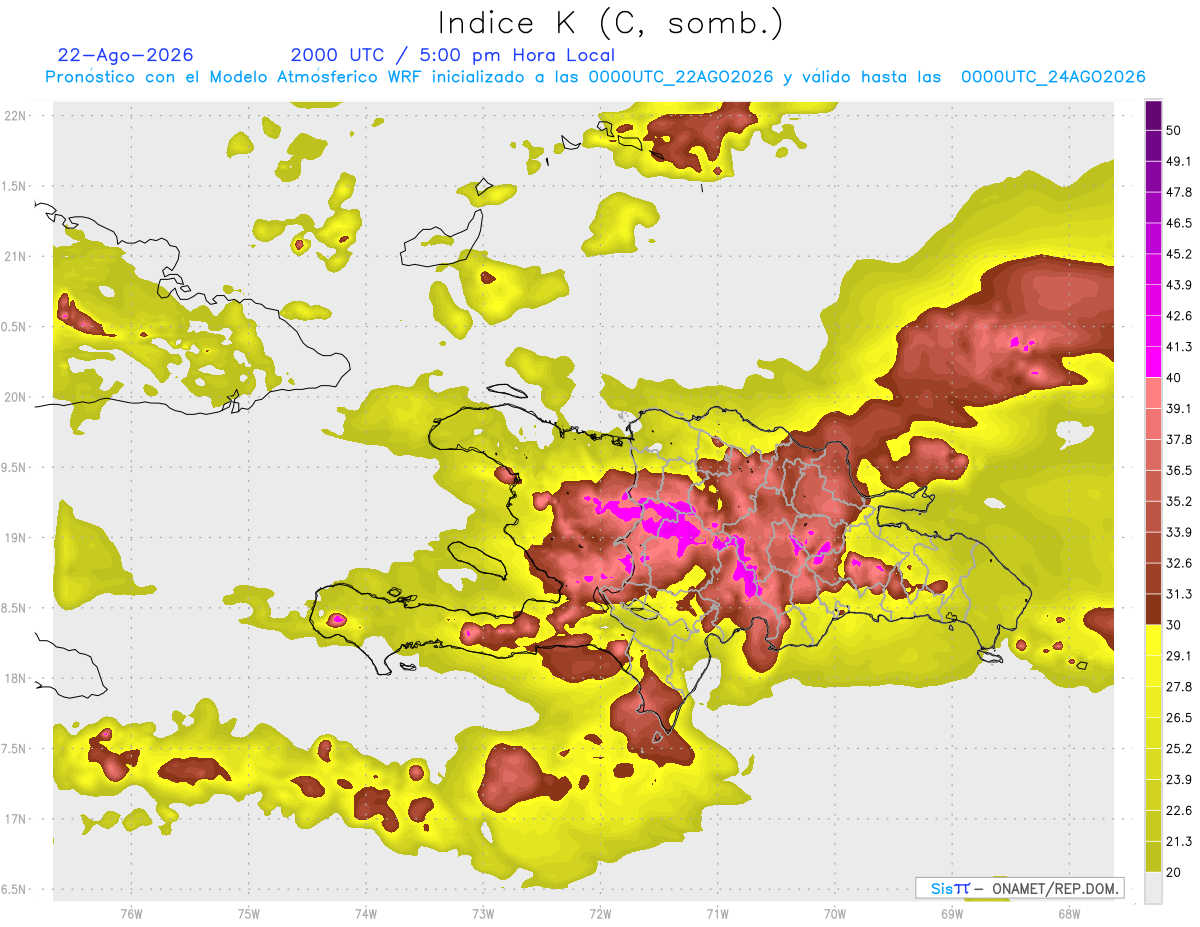Screen dimensions: 1200x927
Task: Click the legend value '42.6'
Action: click(x=1178, y=316)
